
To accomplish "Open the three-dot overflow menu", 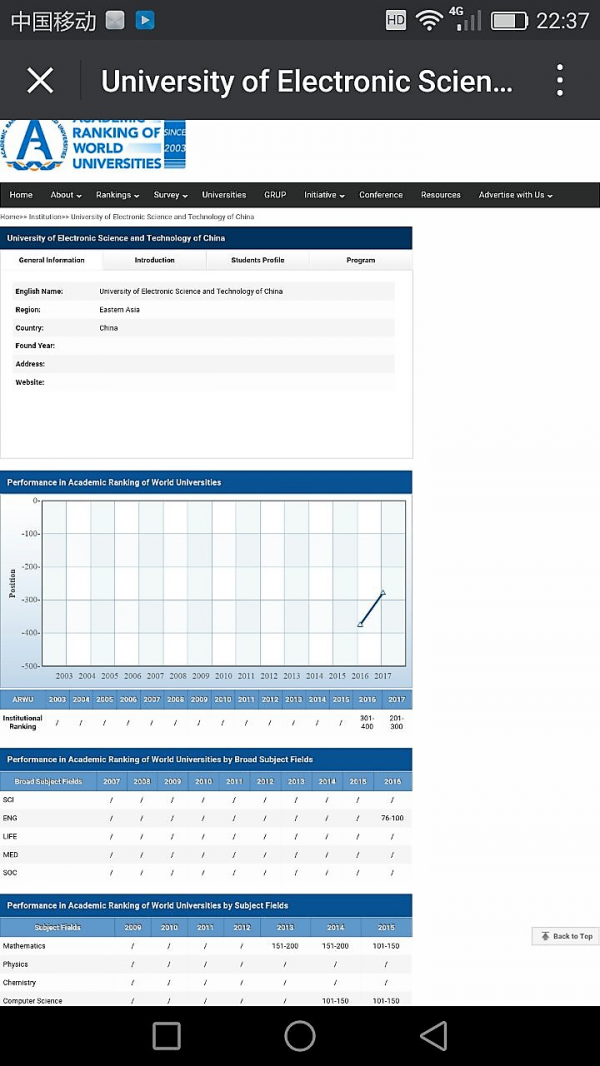I will click(x=560, y=81).
